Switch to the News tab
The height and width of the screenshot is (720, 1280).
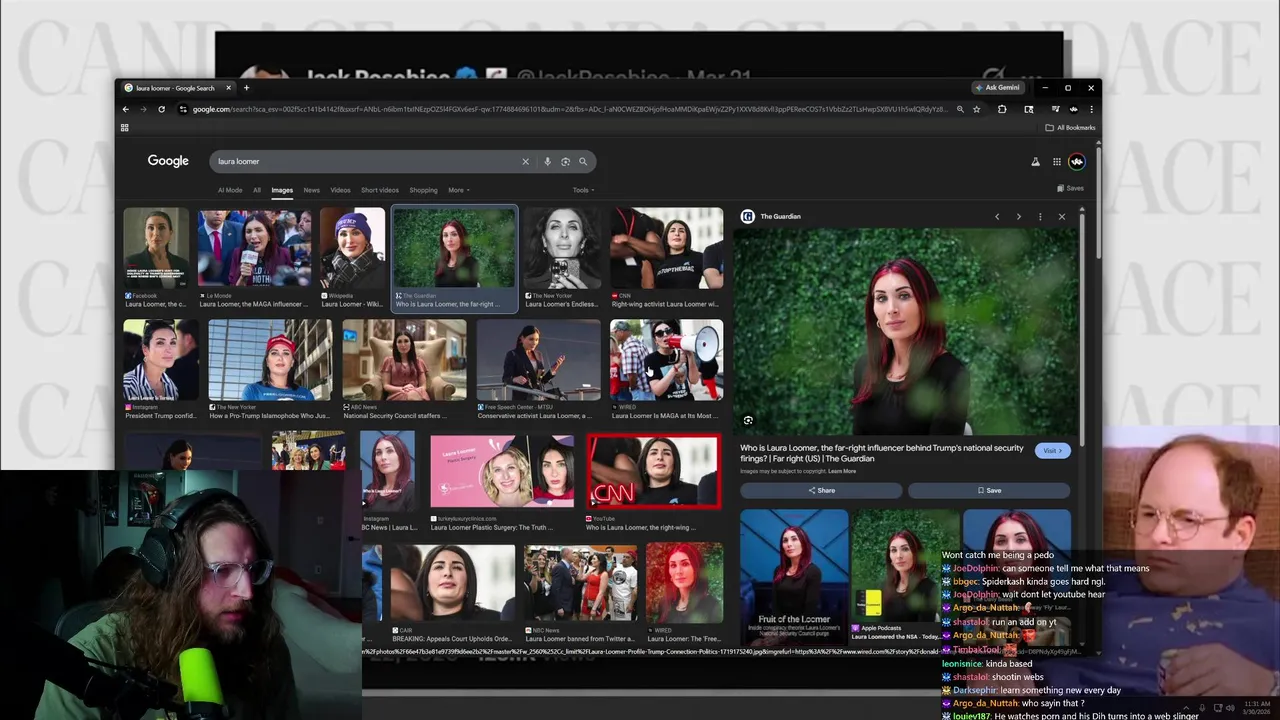pyautogui.click(x=312, y=190)
